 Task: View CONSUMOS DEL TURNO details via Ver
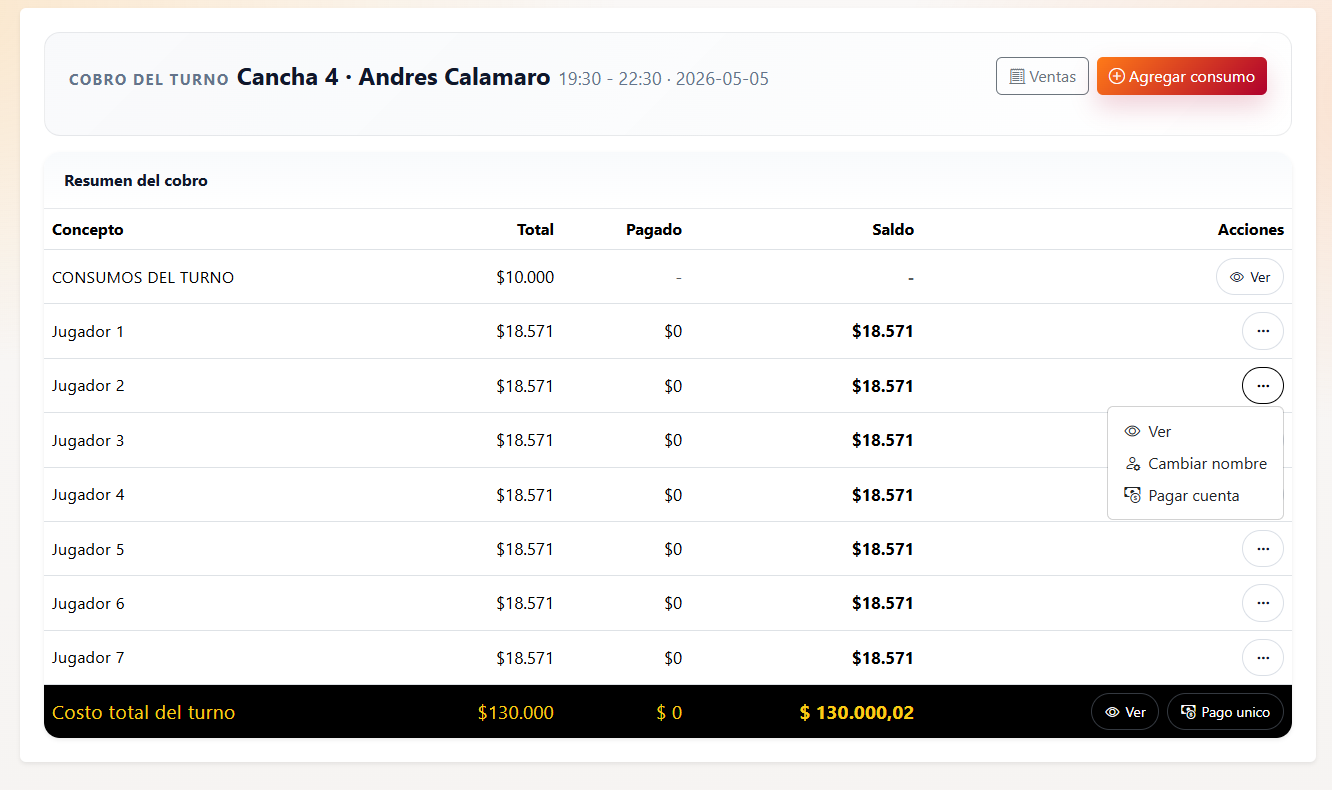tap(1250, 277)
